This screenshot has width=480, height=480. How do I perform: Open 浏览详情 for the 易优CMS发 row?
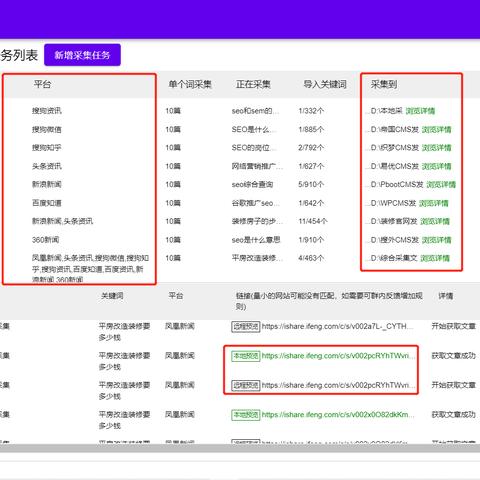(436, 166)
